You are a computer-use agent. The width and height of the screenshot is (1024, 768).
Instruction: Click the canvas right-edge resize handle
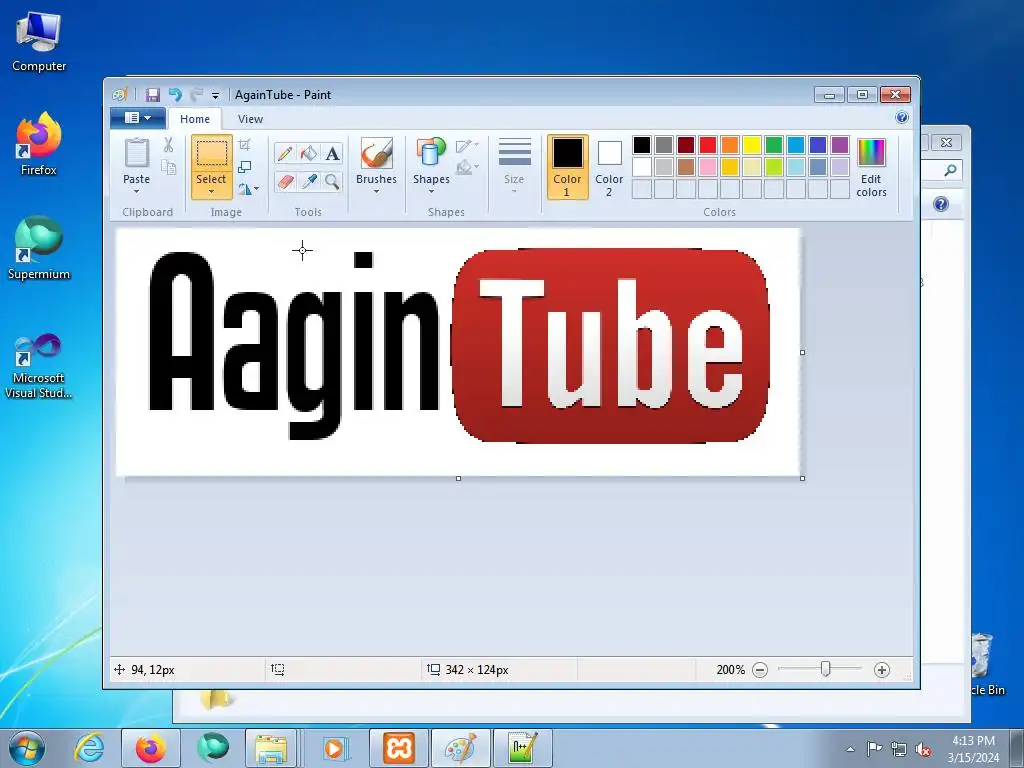coord(803,353)
